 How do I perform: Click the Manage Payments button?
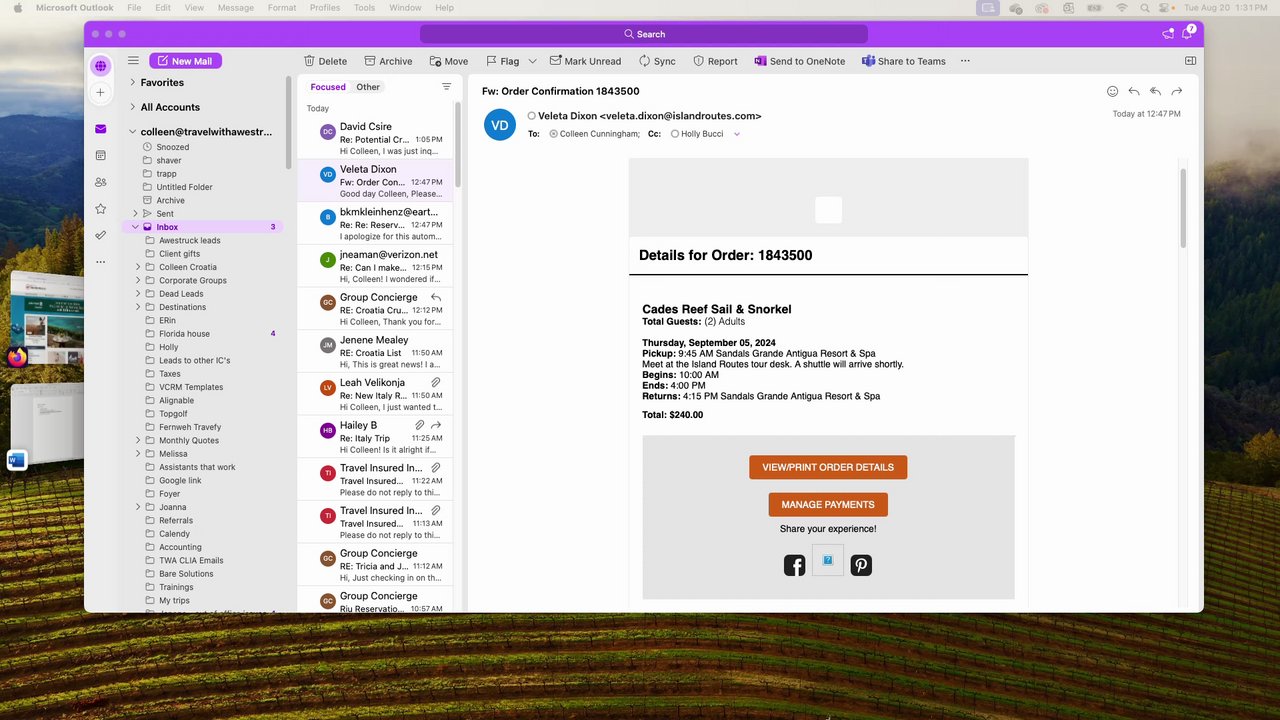(828, 505)
